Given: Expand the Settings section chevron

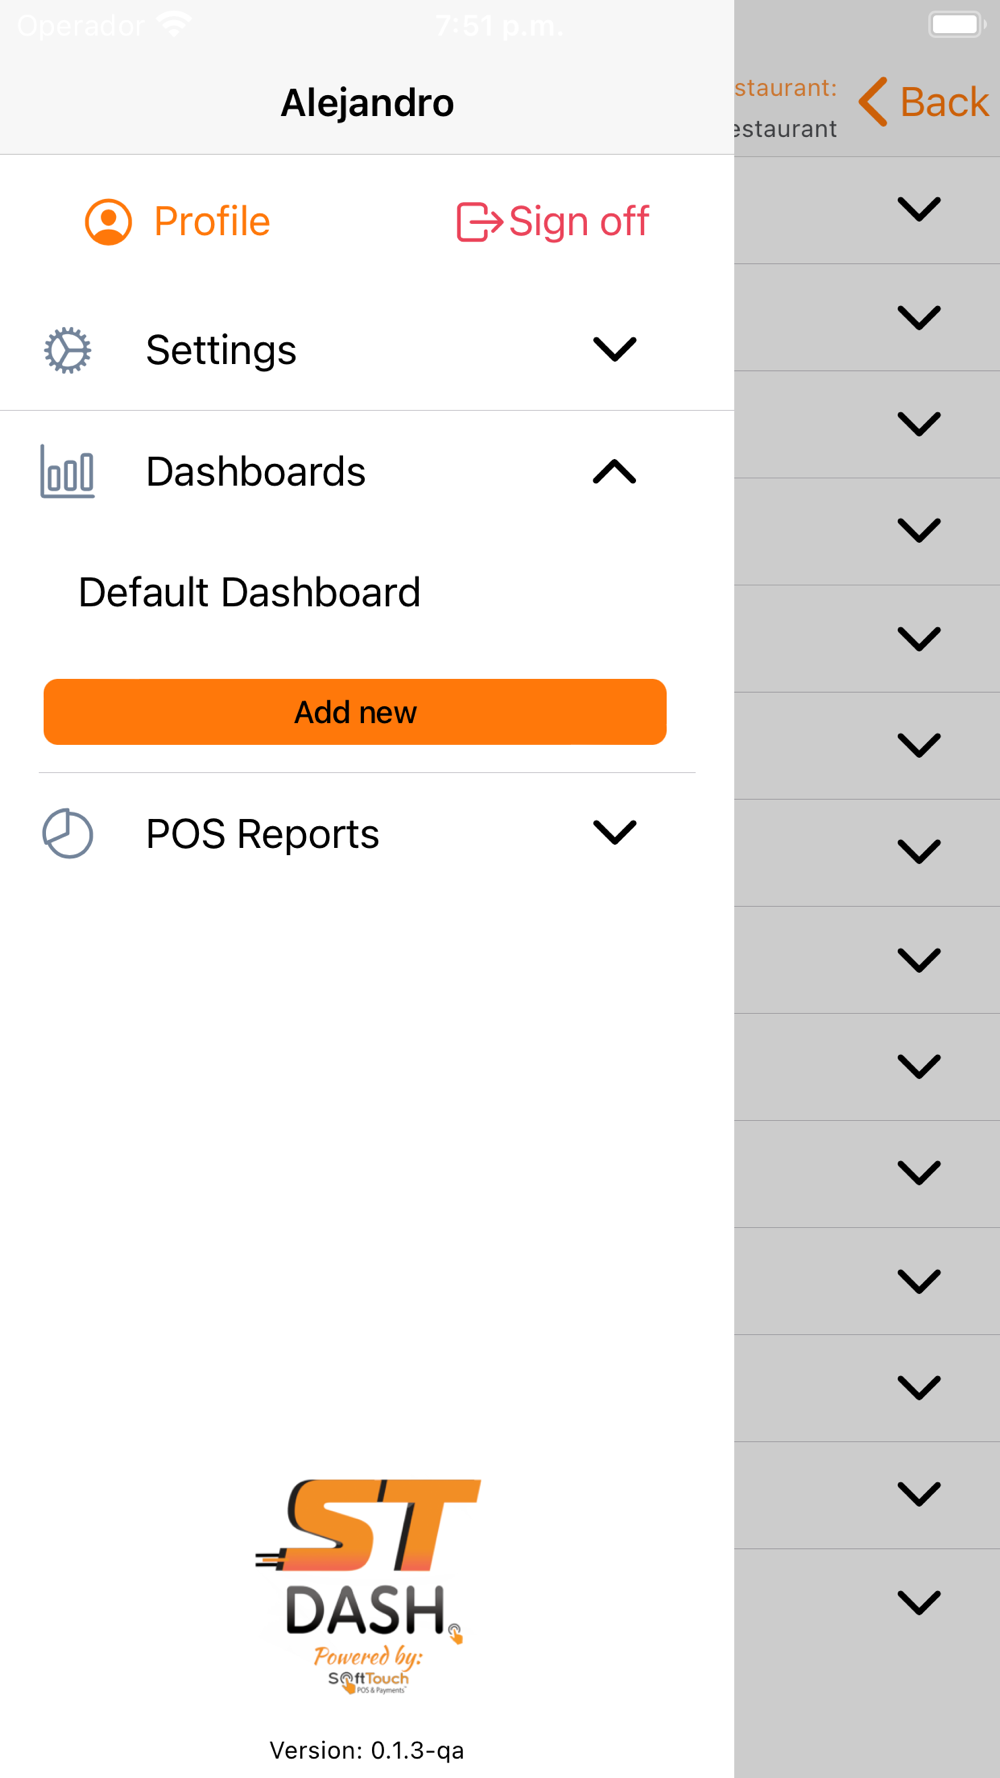Looking at the screenshot, I should click(x=614, y=349).
